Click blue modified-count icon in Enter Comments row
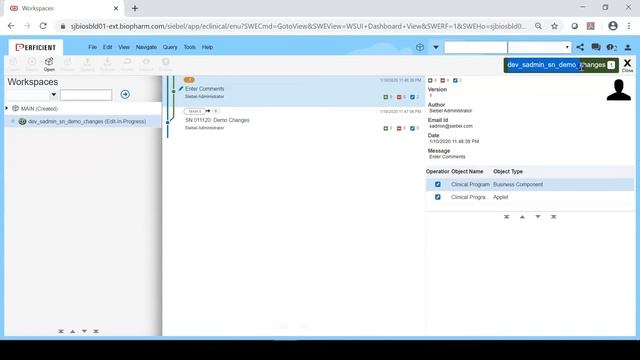Viewport: 640px width, 360px height. pos(413,97)
